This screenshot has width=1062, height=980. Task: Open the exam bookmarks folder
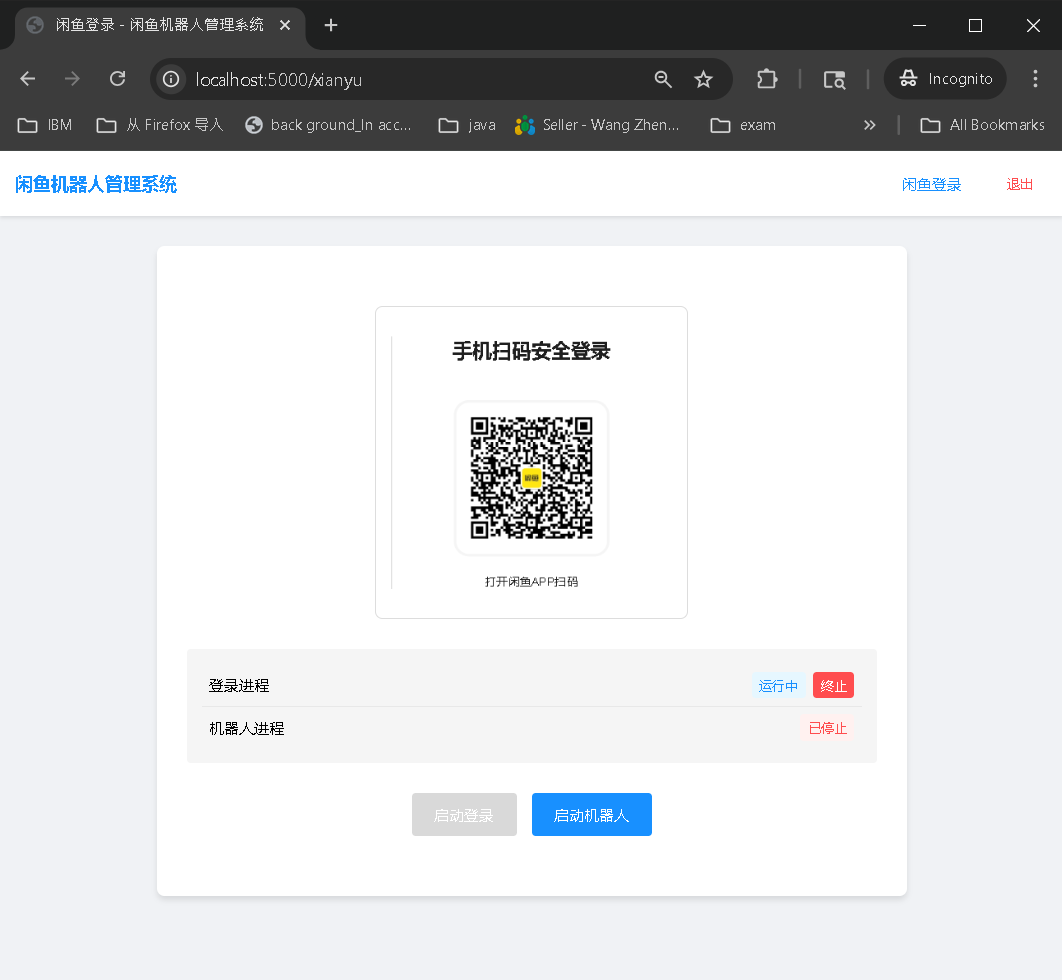(742, 125)
